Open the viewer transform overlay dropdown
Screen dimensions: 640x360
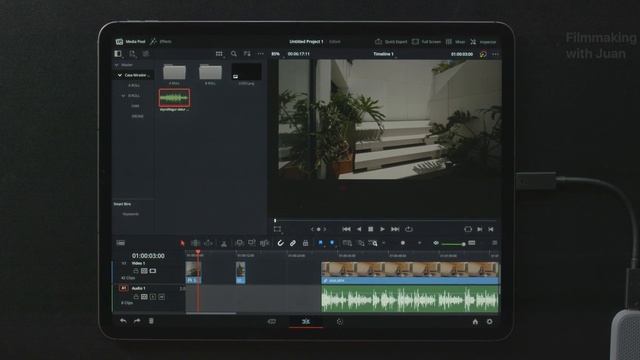278,229
